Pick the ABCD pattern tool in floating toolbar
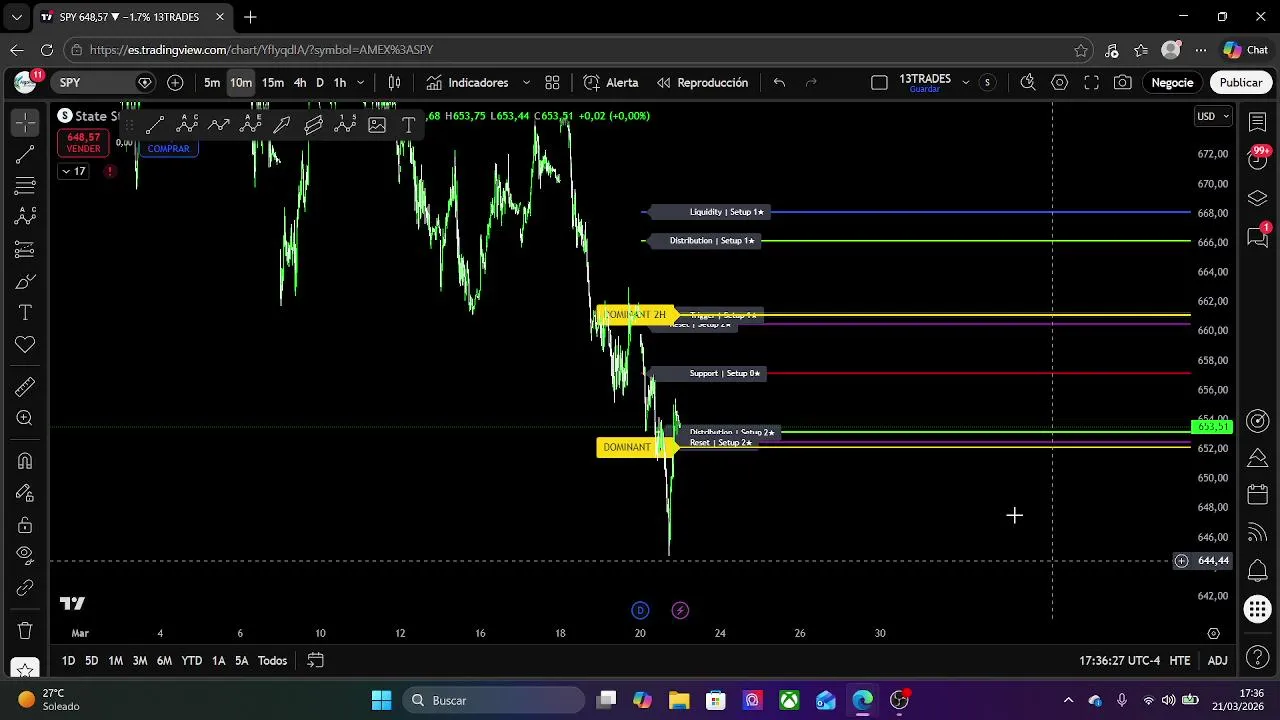 (187, 125)
